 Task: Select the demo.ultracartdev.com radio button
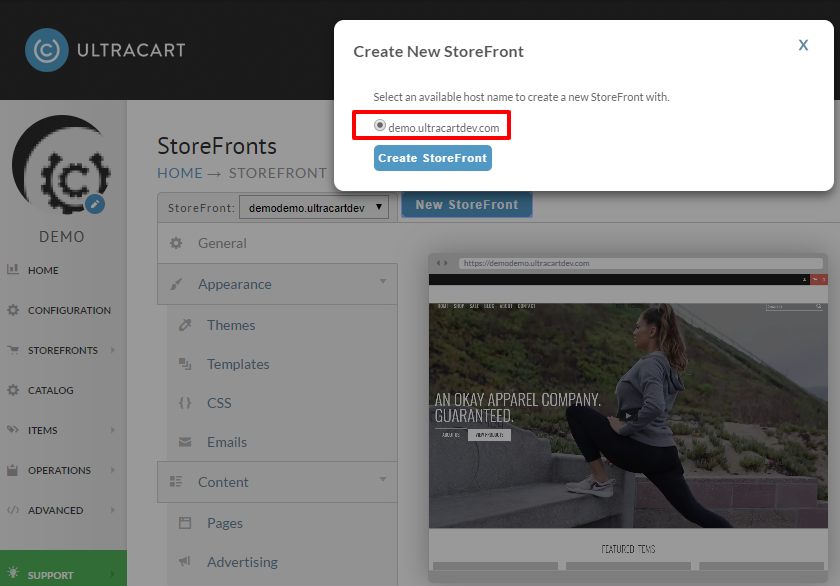pos(380,125)
